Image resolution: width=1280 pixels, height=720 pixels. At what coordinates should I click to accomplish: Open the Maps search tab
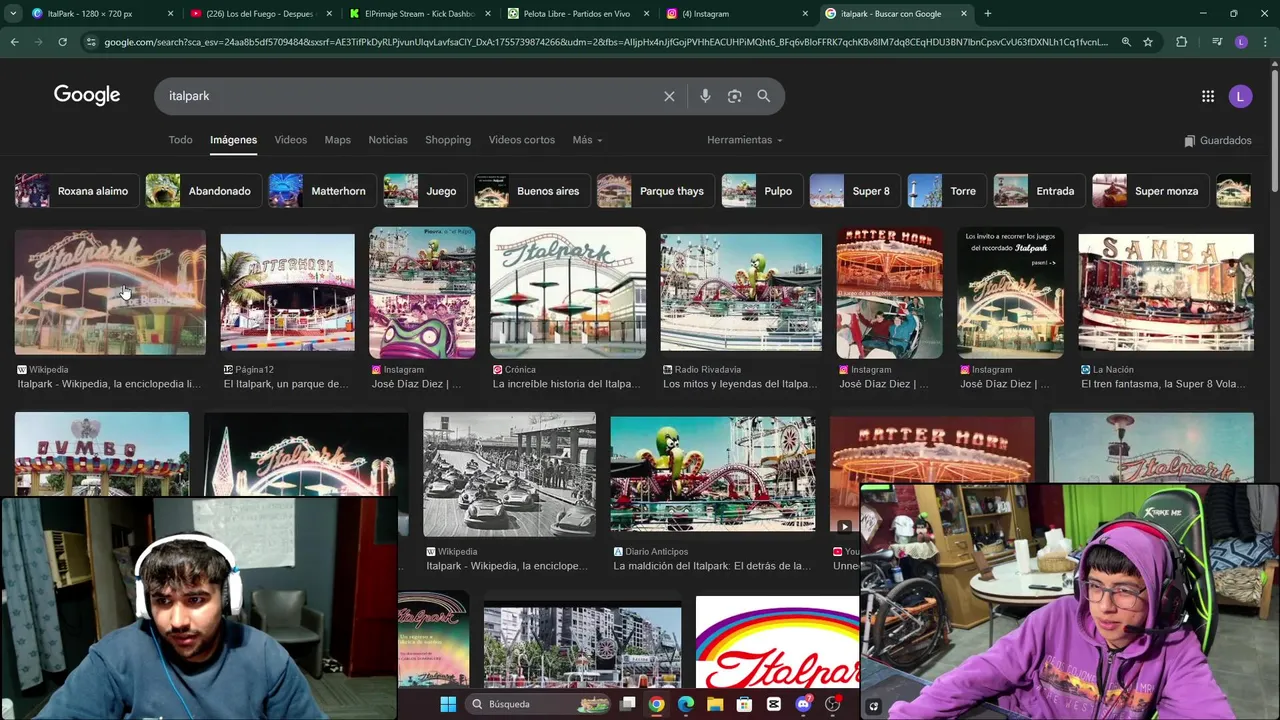click(x=338, y=140)
